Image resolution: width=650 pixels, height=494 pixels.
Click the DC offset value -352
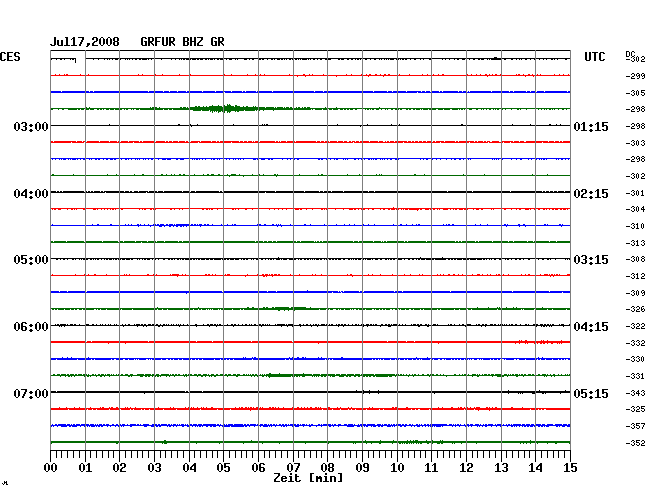(635, 443)
